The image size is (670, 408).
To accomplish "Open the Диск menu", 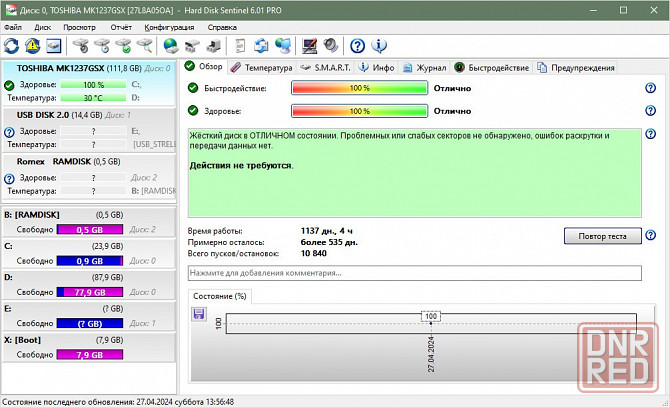I will (42, 27).
